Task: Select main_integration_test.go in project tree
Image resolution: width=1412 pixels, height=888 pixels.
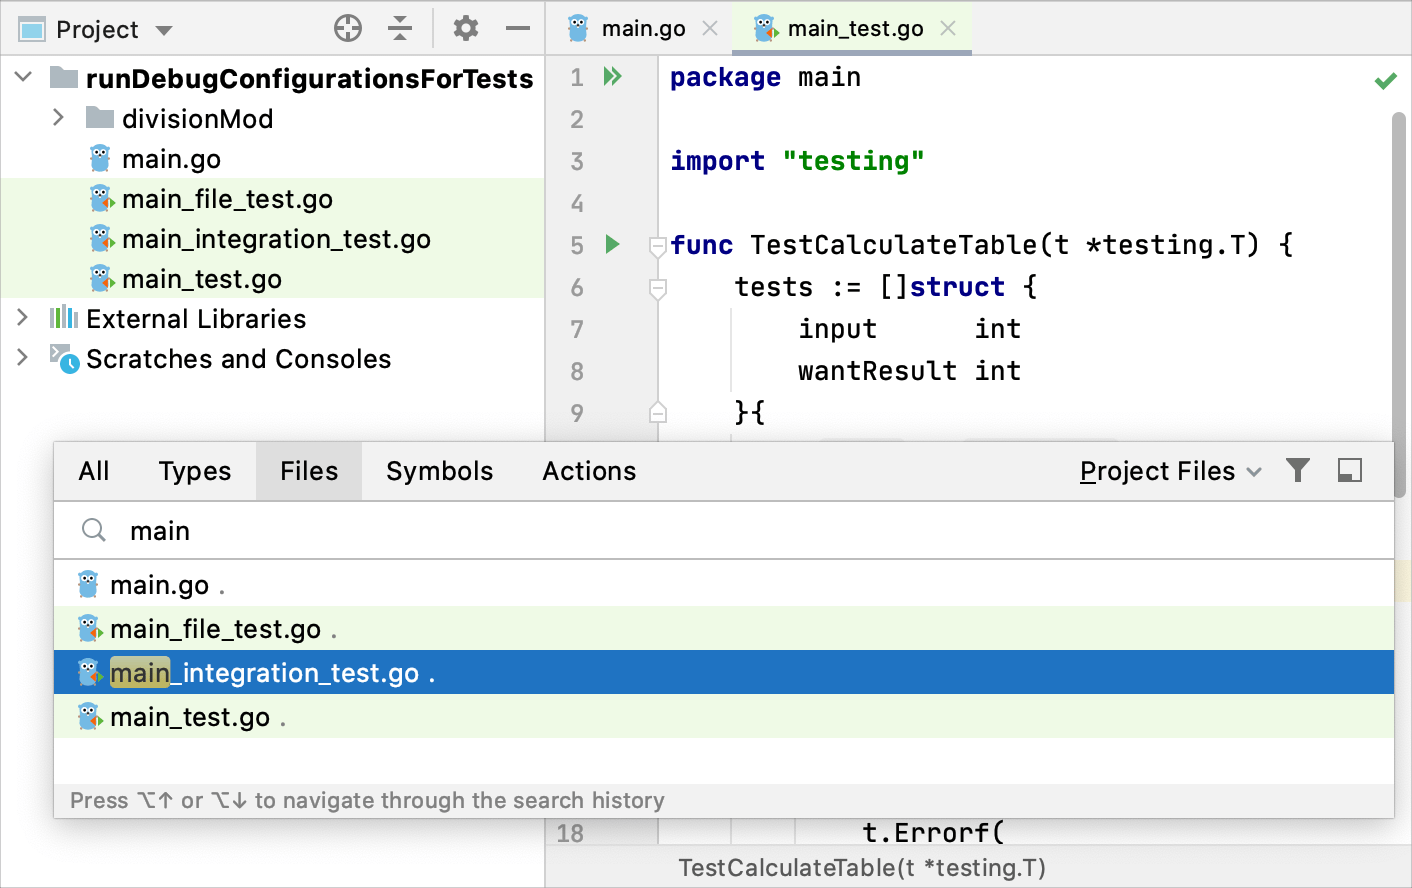Action: [276, 239]
